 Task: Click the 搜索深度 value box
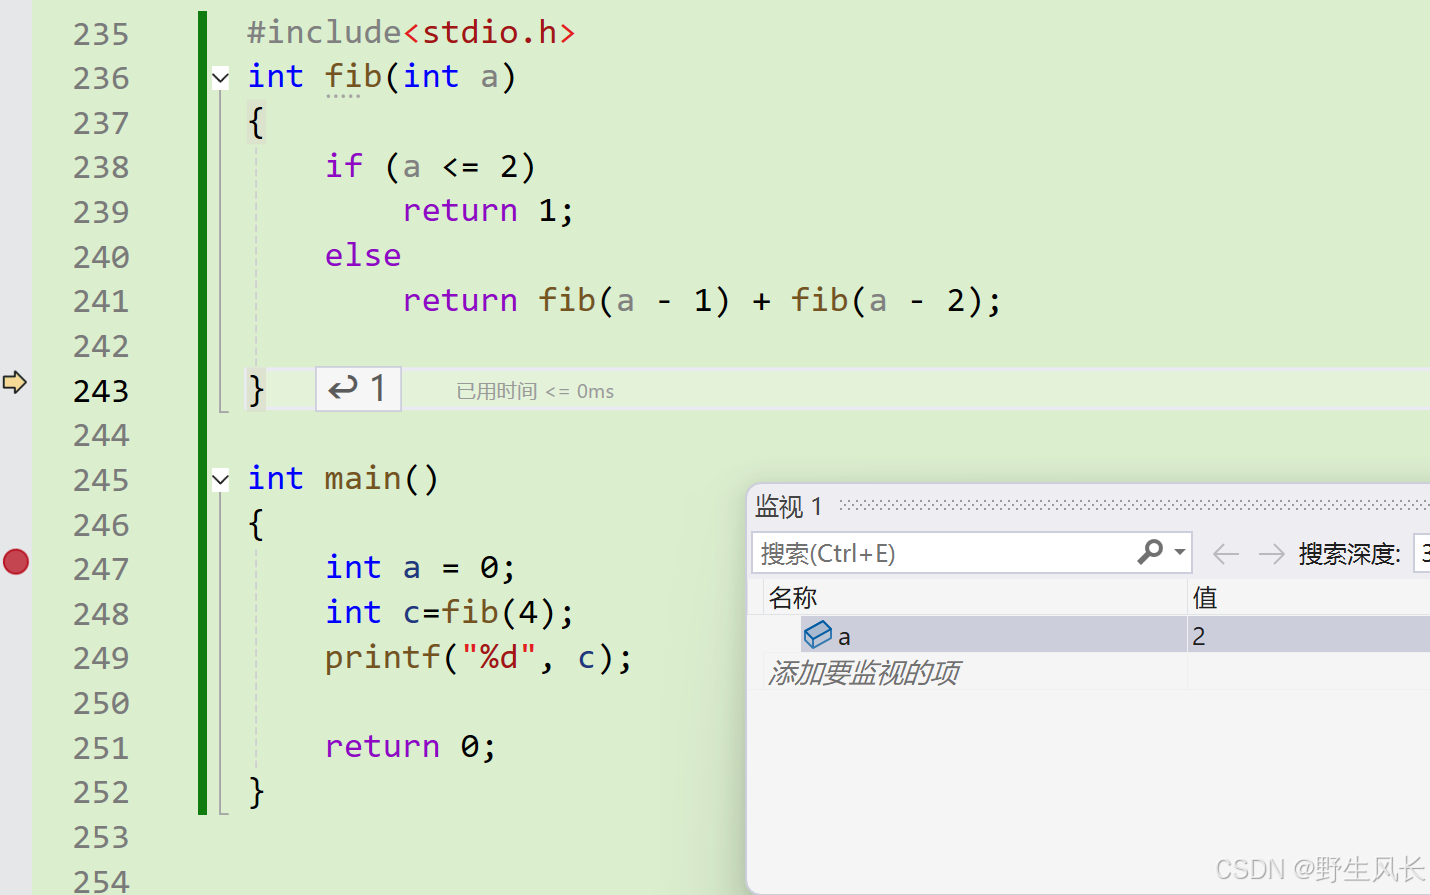[1422, 553]
